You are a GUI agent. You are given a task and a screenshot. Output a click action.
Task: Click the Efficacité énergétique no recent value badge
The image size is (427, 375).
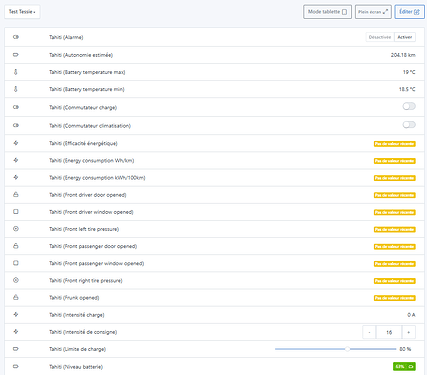click(x=395, y=144)
